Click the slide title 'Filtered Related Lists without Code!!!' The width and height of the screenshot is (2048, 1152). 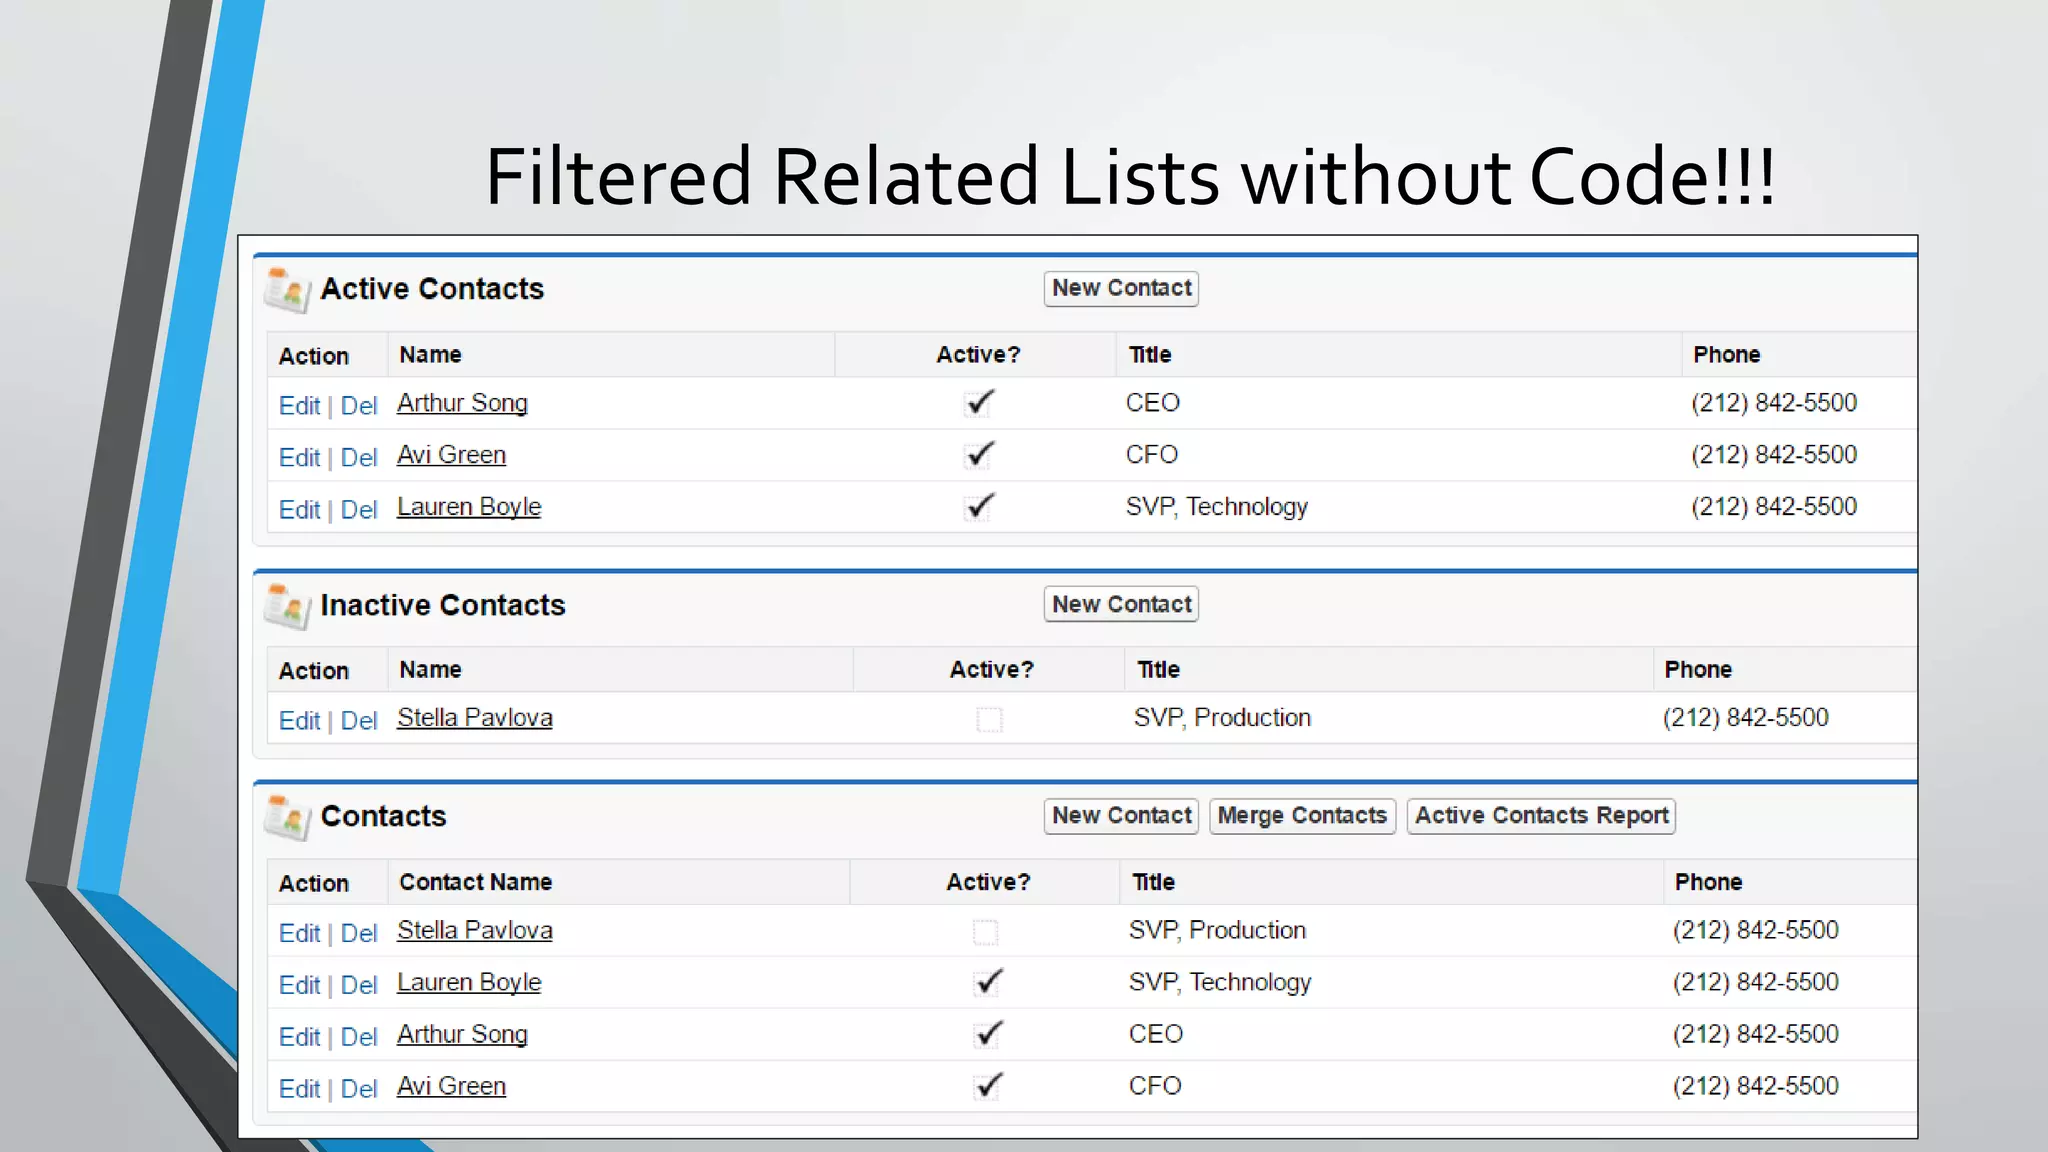(1131, 177)
